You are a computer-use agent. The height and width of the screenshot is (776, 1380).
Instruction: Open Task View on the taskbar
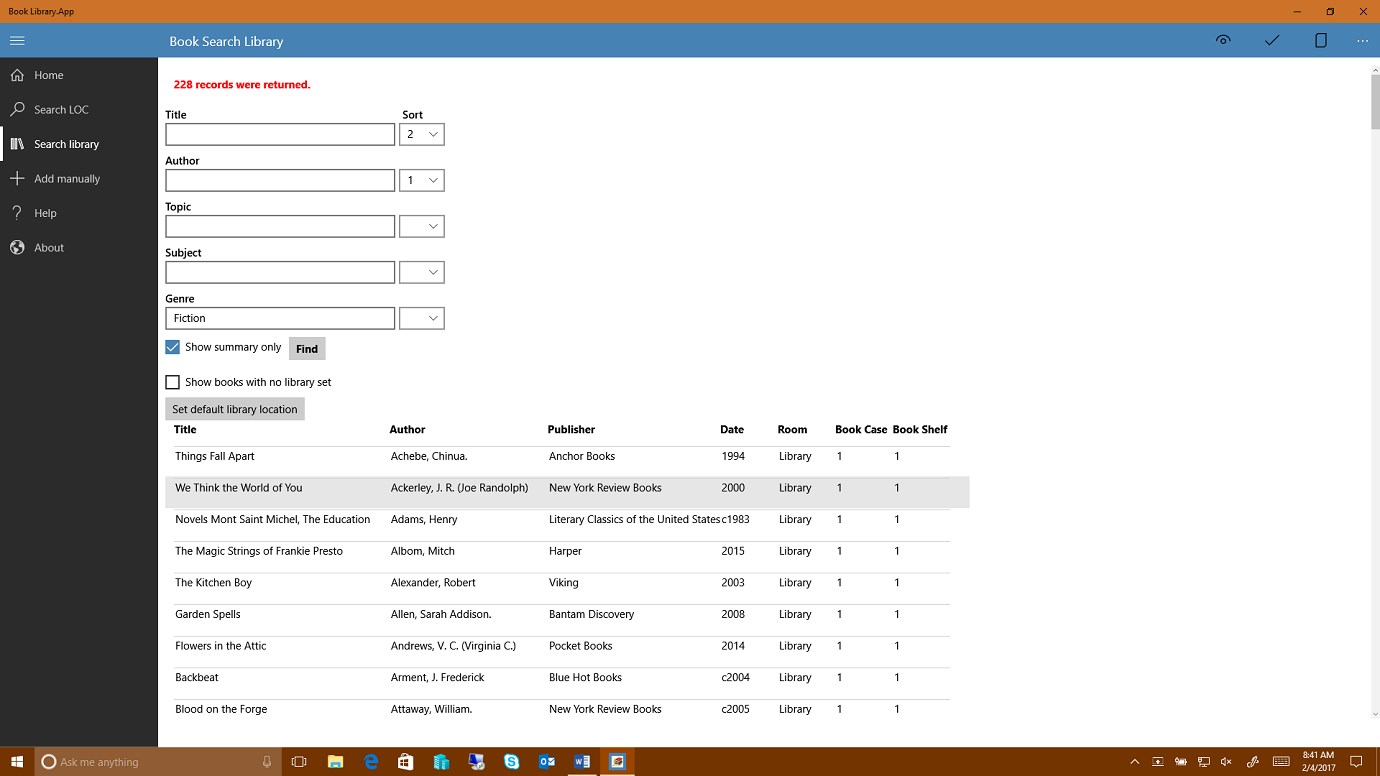pos(298,762)
